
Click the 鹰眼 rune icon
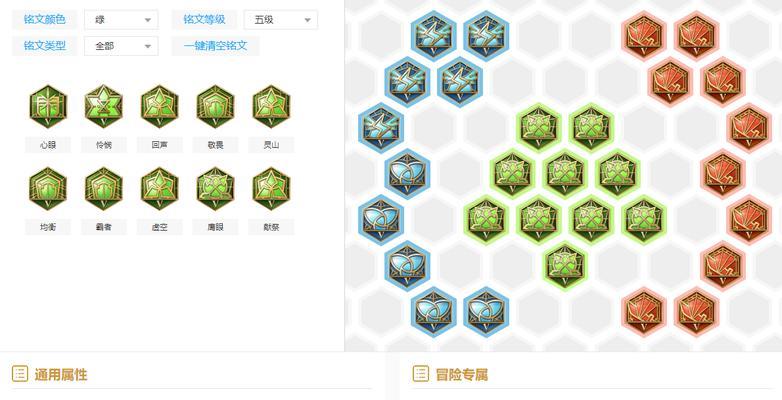[x=215, y=189]
